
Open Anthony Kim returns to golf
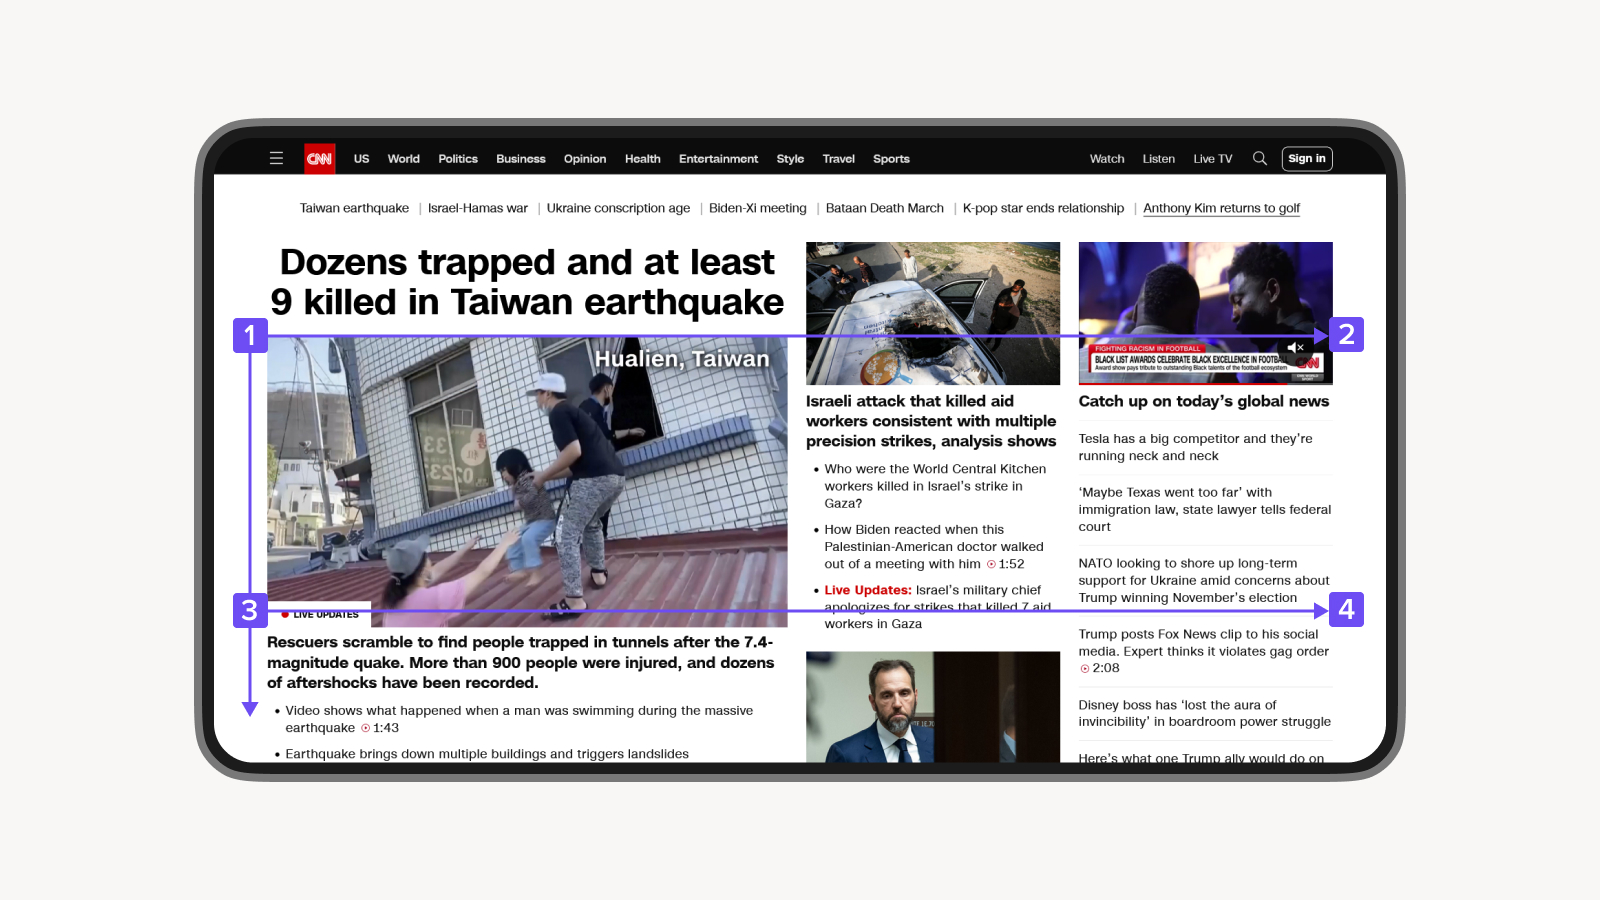pos(1222,208)
